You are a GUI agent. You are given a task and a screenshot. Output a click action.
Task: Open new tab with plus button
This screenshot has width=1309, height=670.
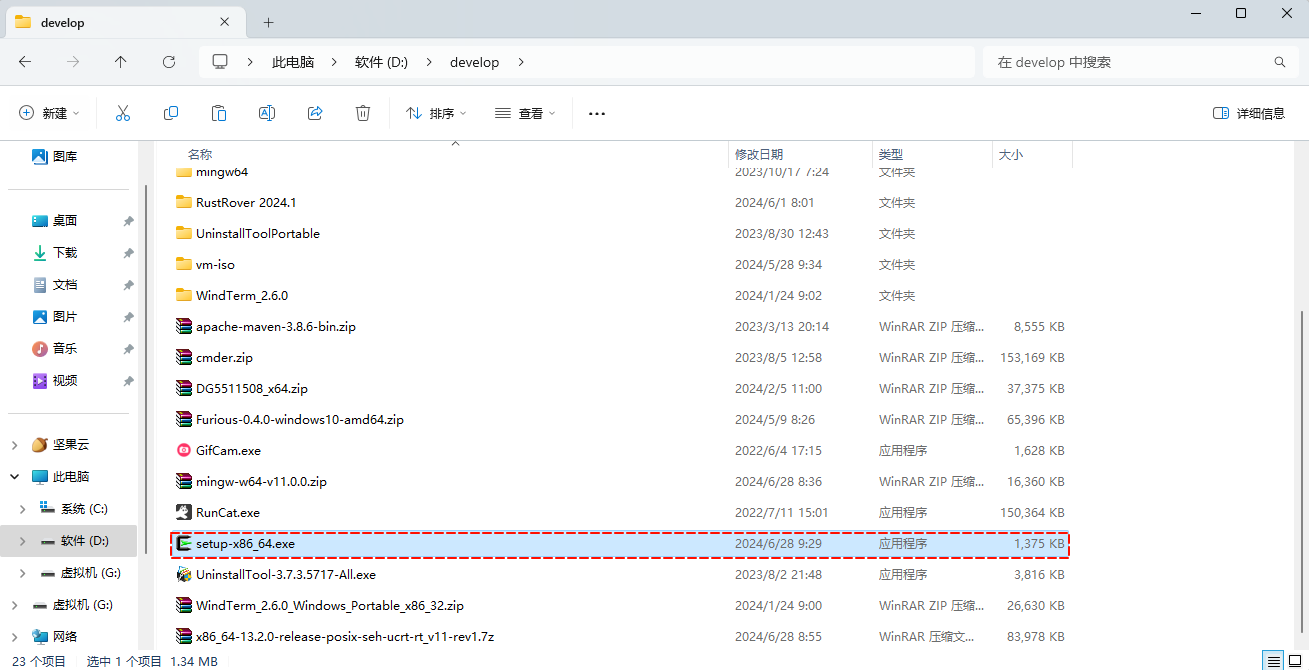coord(268,22)
